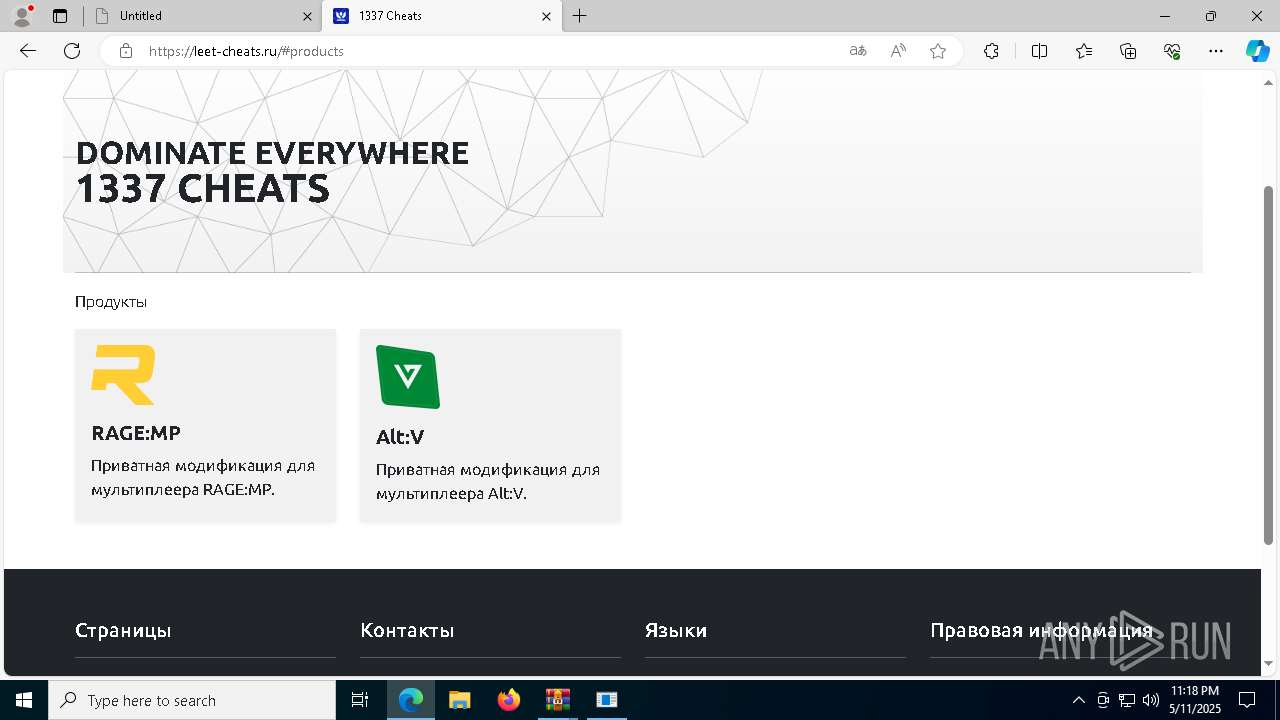Viewport: 1280px width, 720px height.
Task: Click the Страницы footer heading
Action: coord(123,631)
